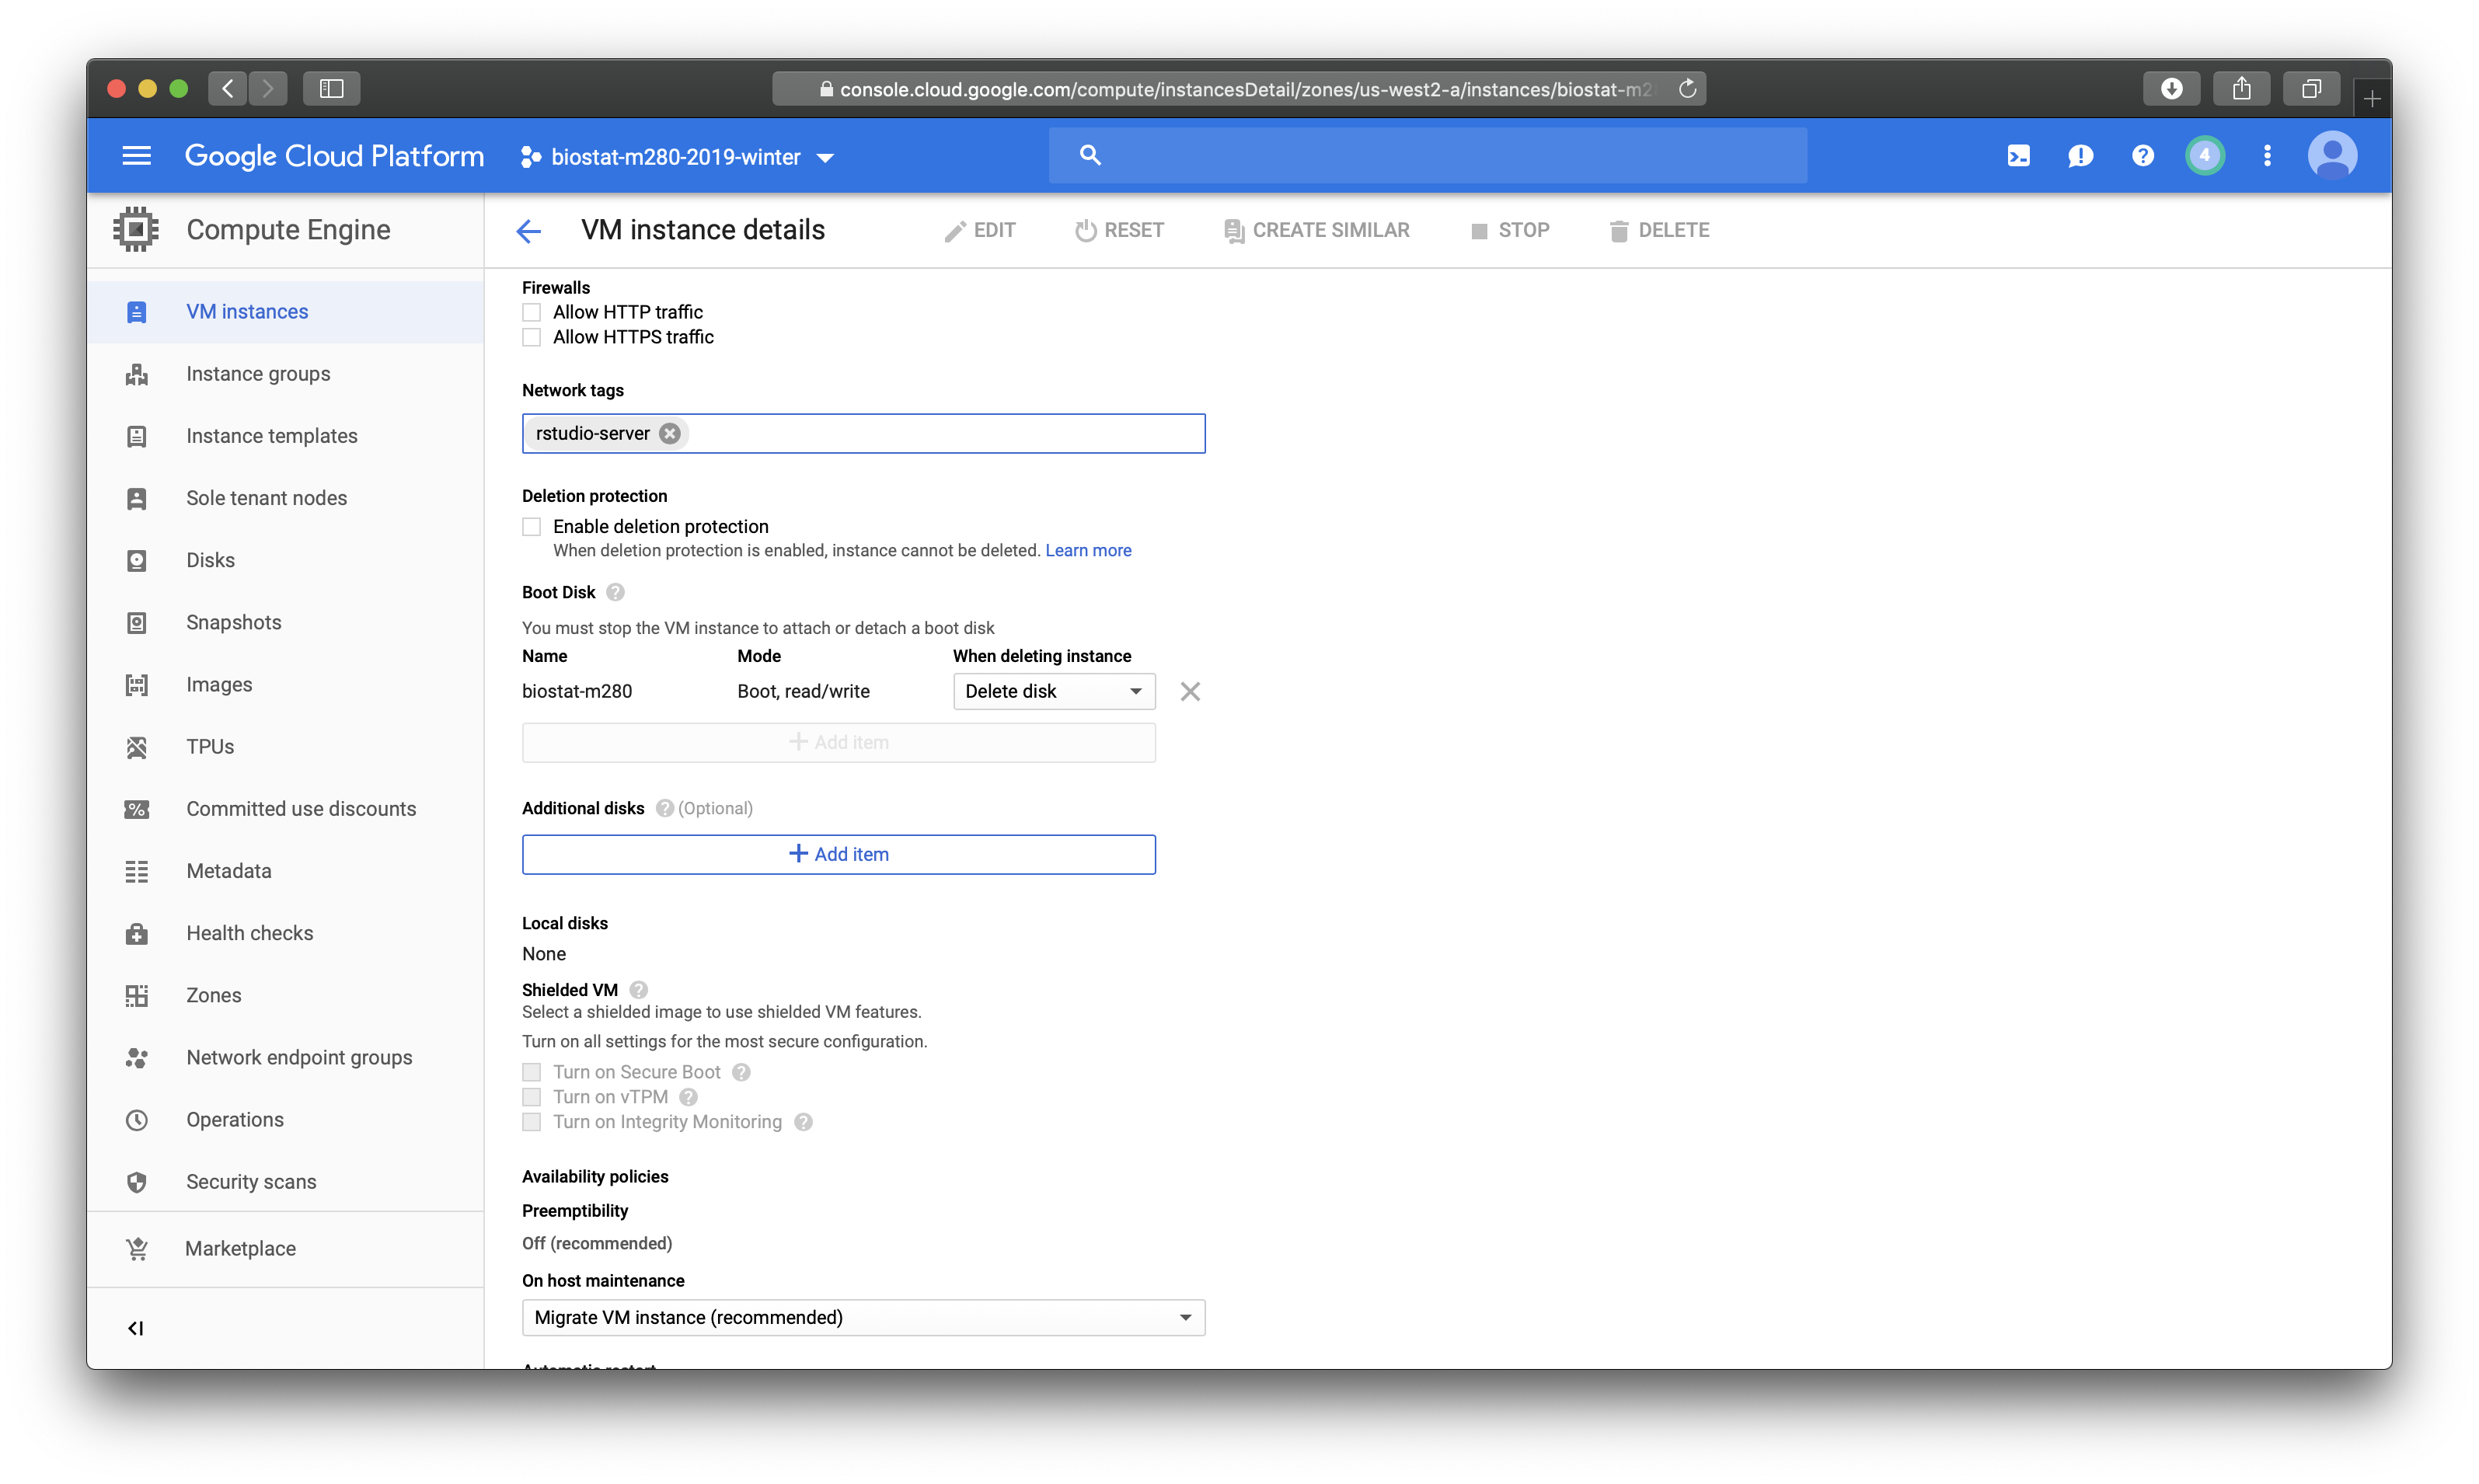Detach boot disk using X icon
The image size is (2479, 1484).
[1189, 691]
